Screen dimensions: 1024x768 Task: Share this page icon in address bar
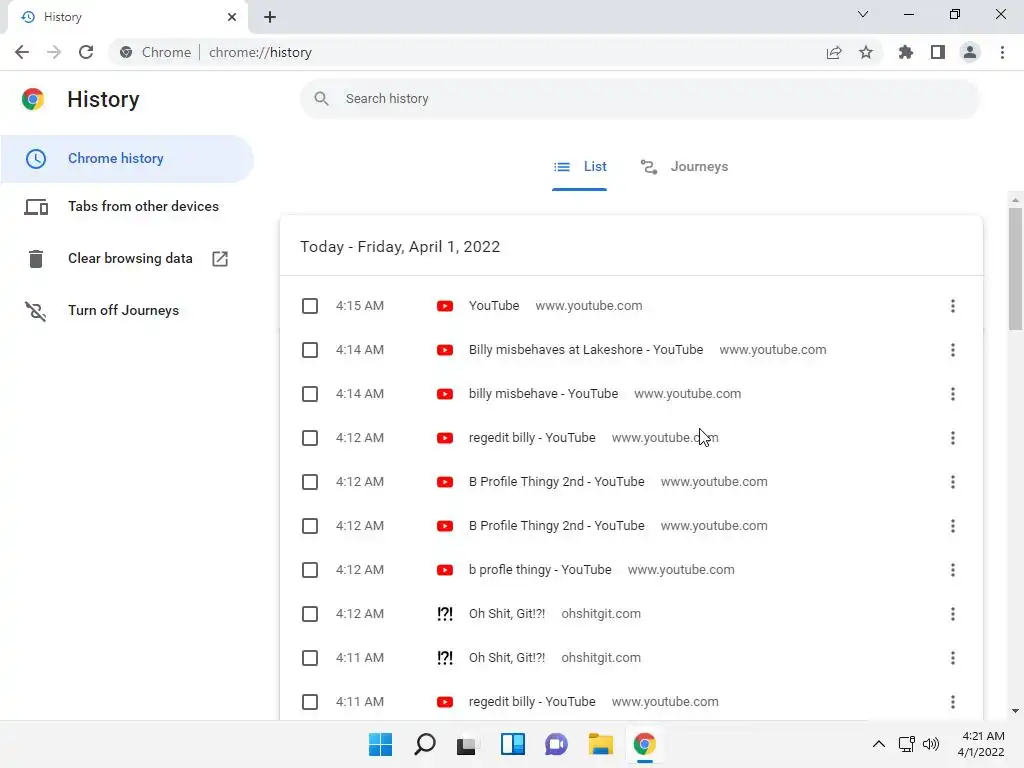click(834, 52)
